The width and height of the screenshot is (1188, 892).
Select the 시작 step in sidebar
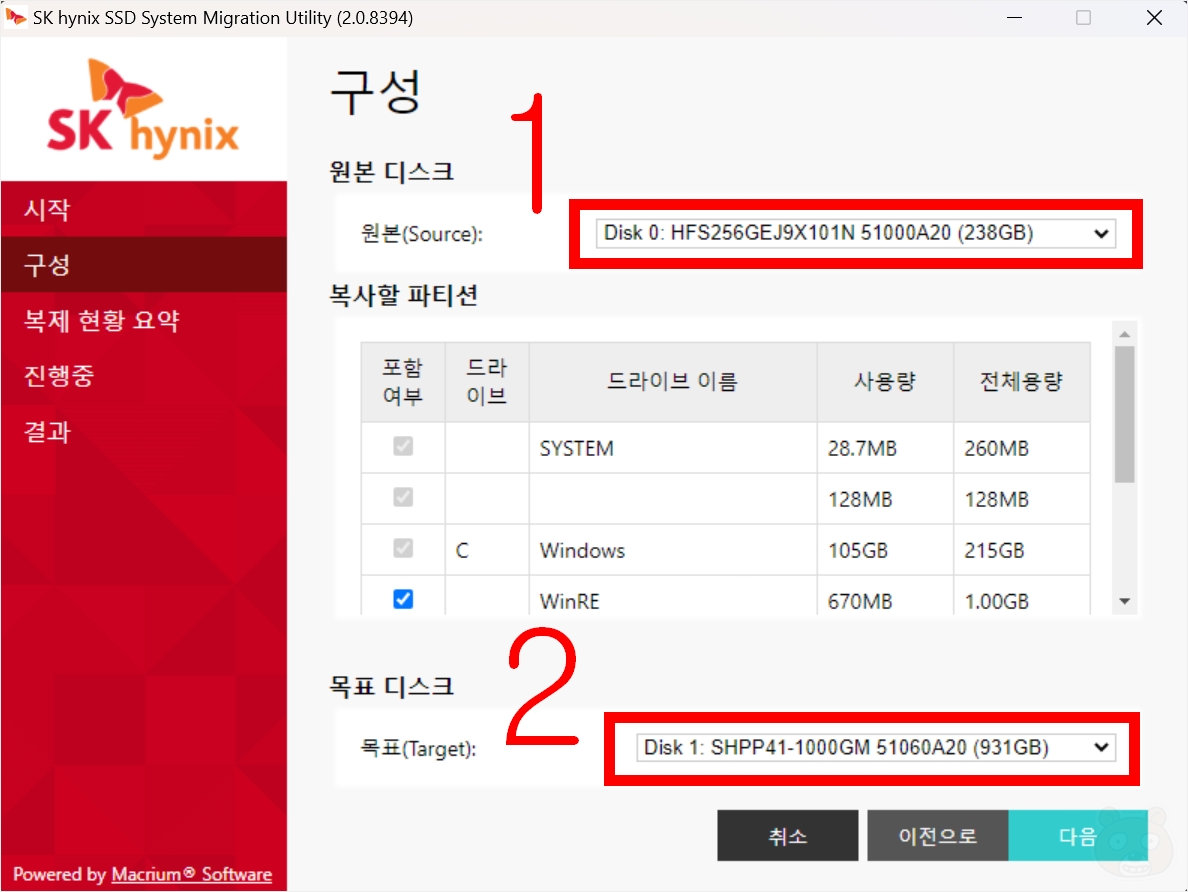click(x=144, y=209)
